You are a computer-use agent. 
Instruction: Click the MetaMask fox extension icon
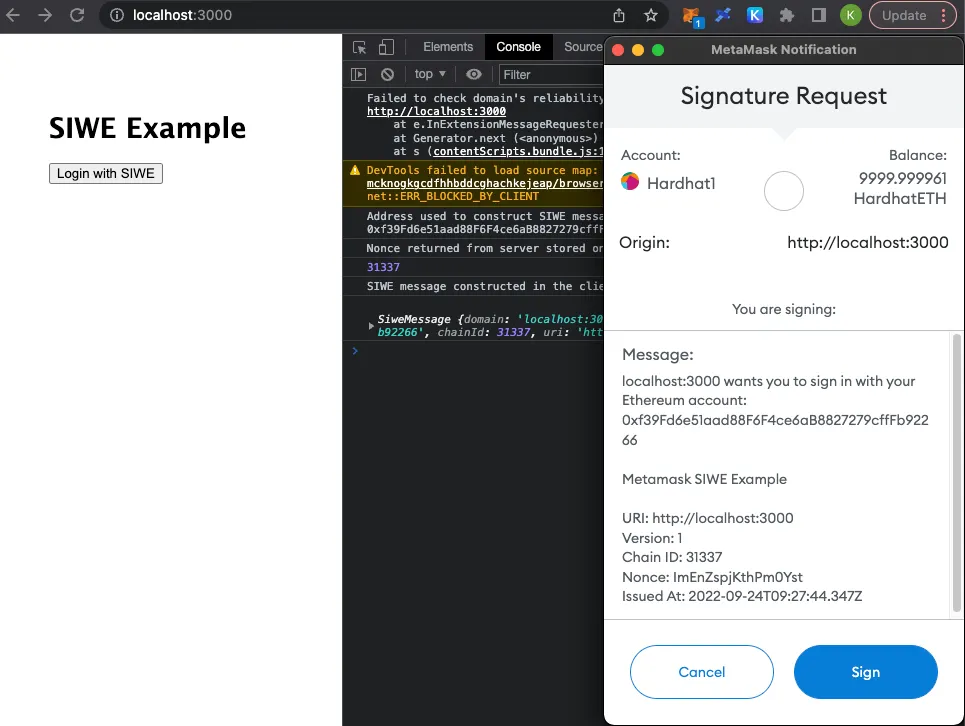click(692, 15)
